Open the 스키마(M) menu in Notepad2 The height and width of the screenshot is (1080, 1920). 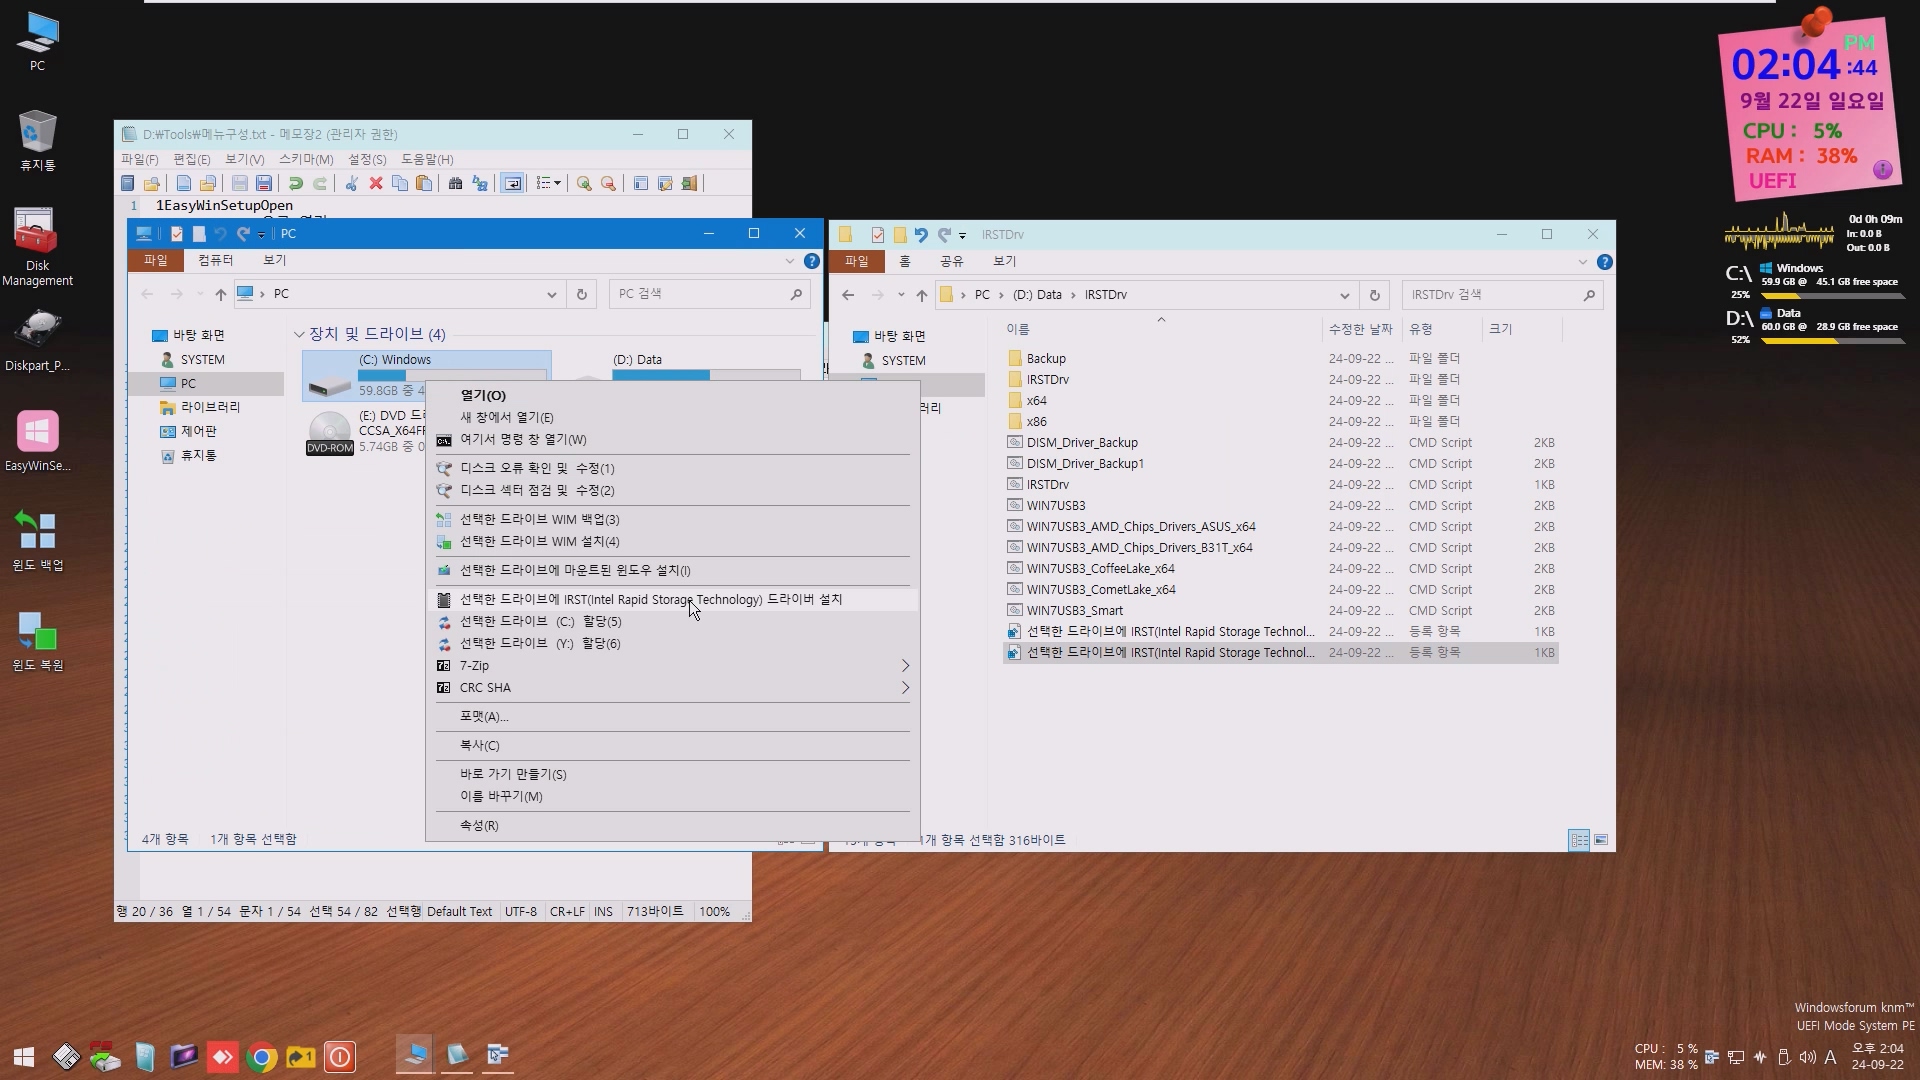306,159
